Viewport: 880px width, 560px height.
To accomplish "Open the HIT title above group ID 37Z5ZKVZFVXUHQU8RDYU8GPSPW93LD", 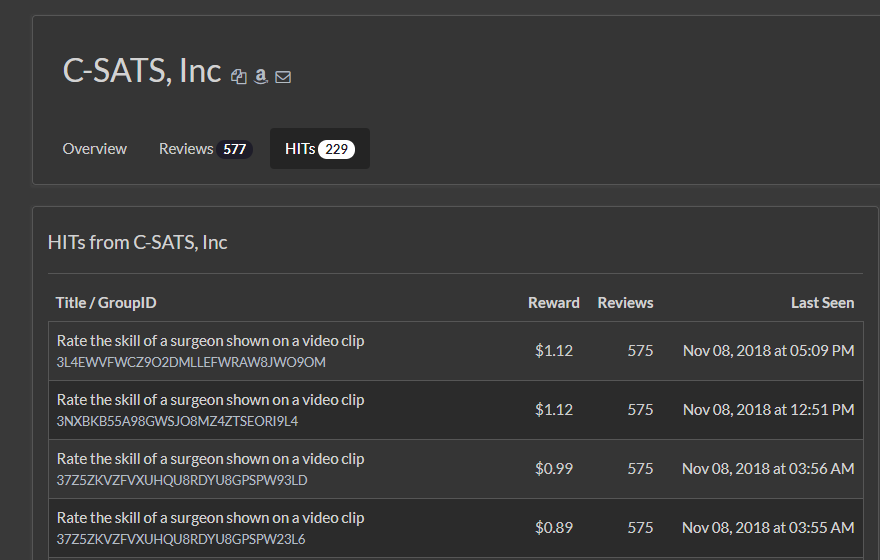I will point(210,459).
